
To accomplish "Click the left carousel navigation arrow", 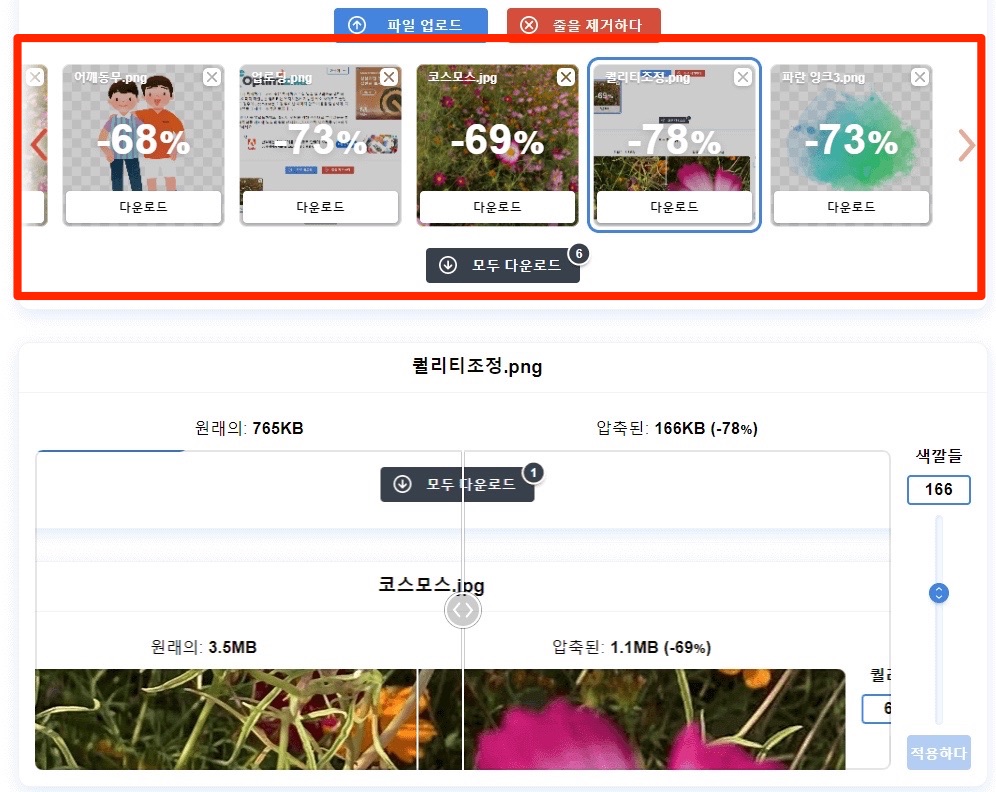I will (x=36, y=145).
